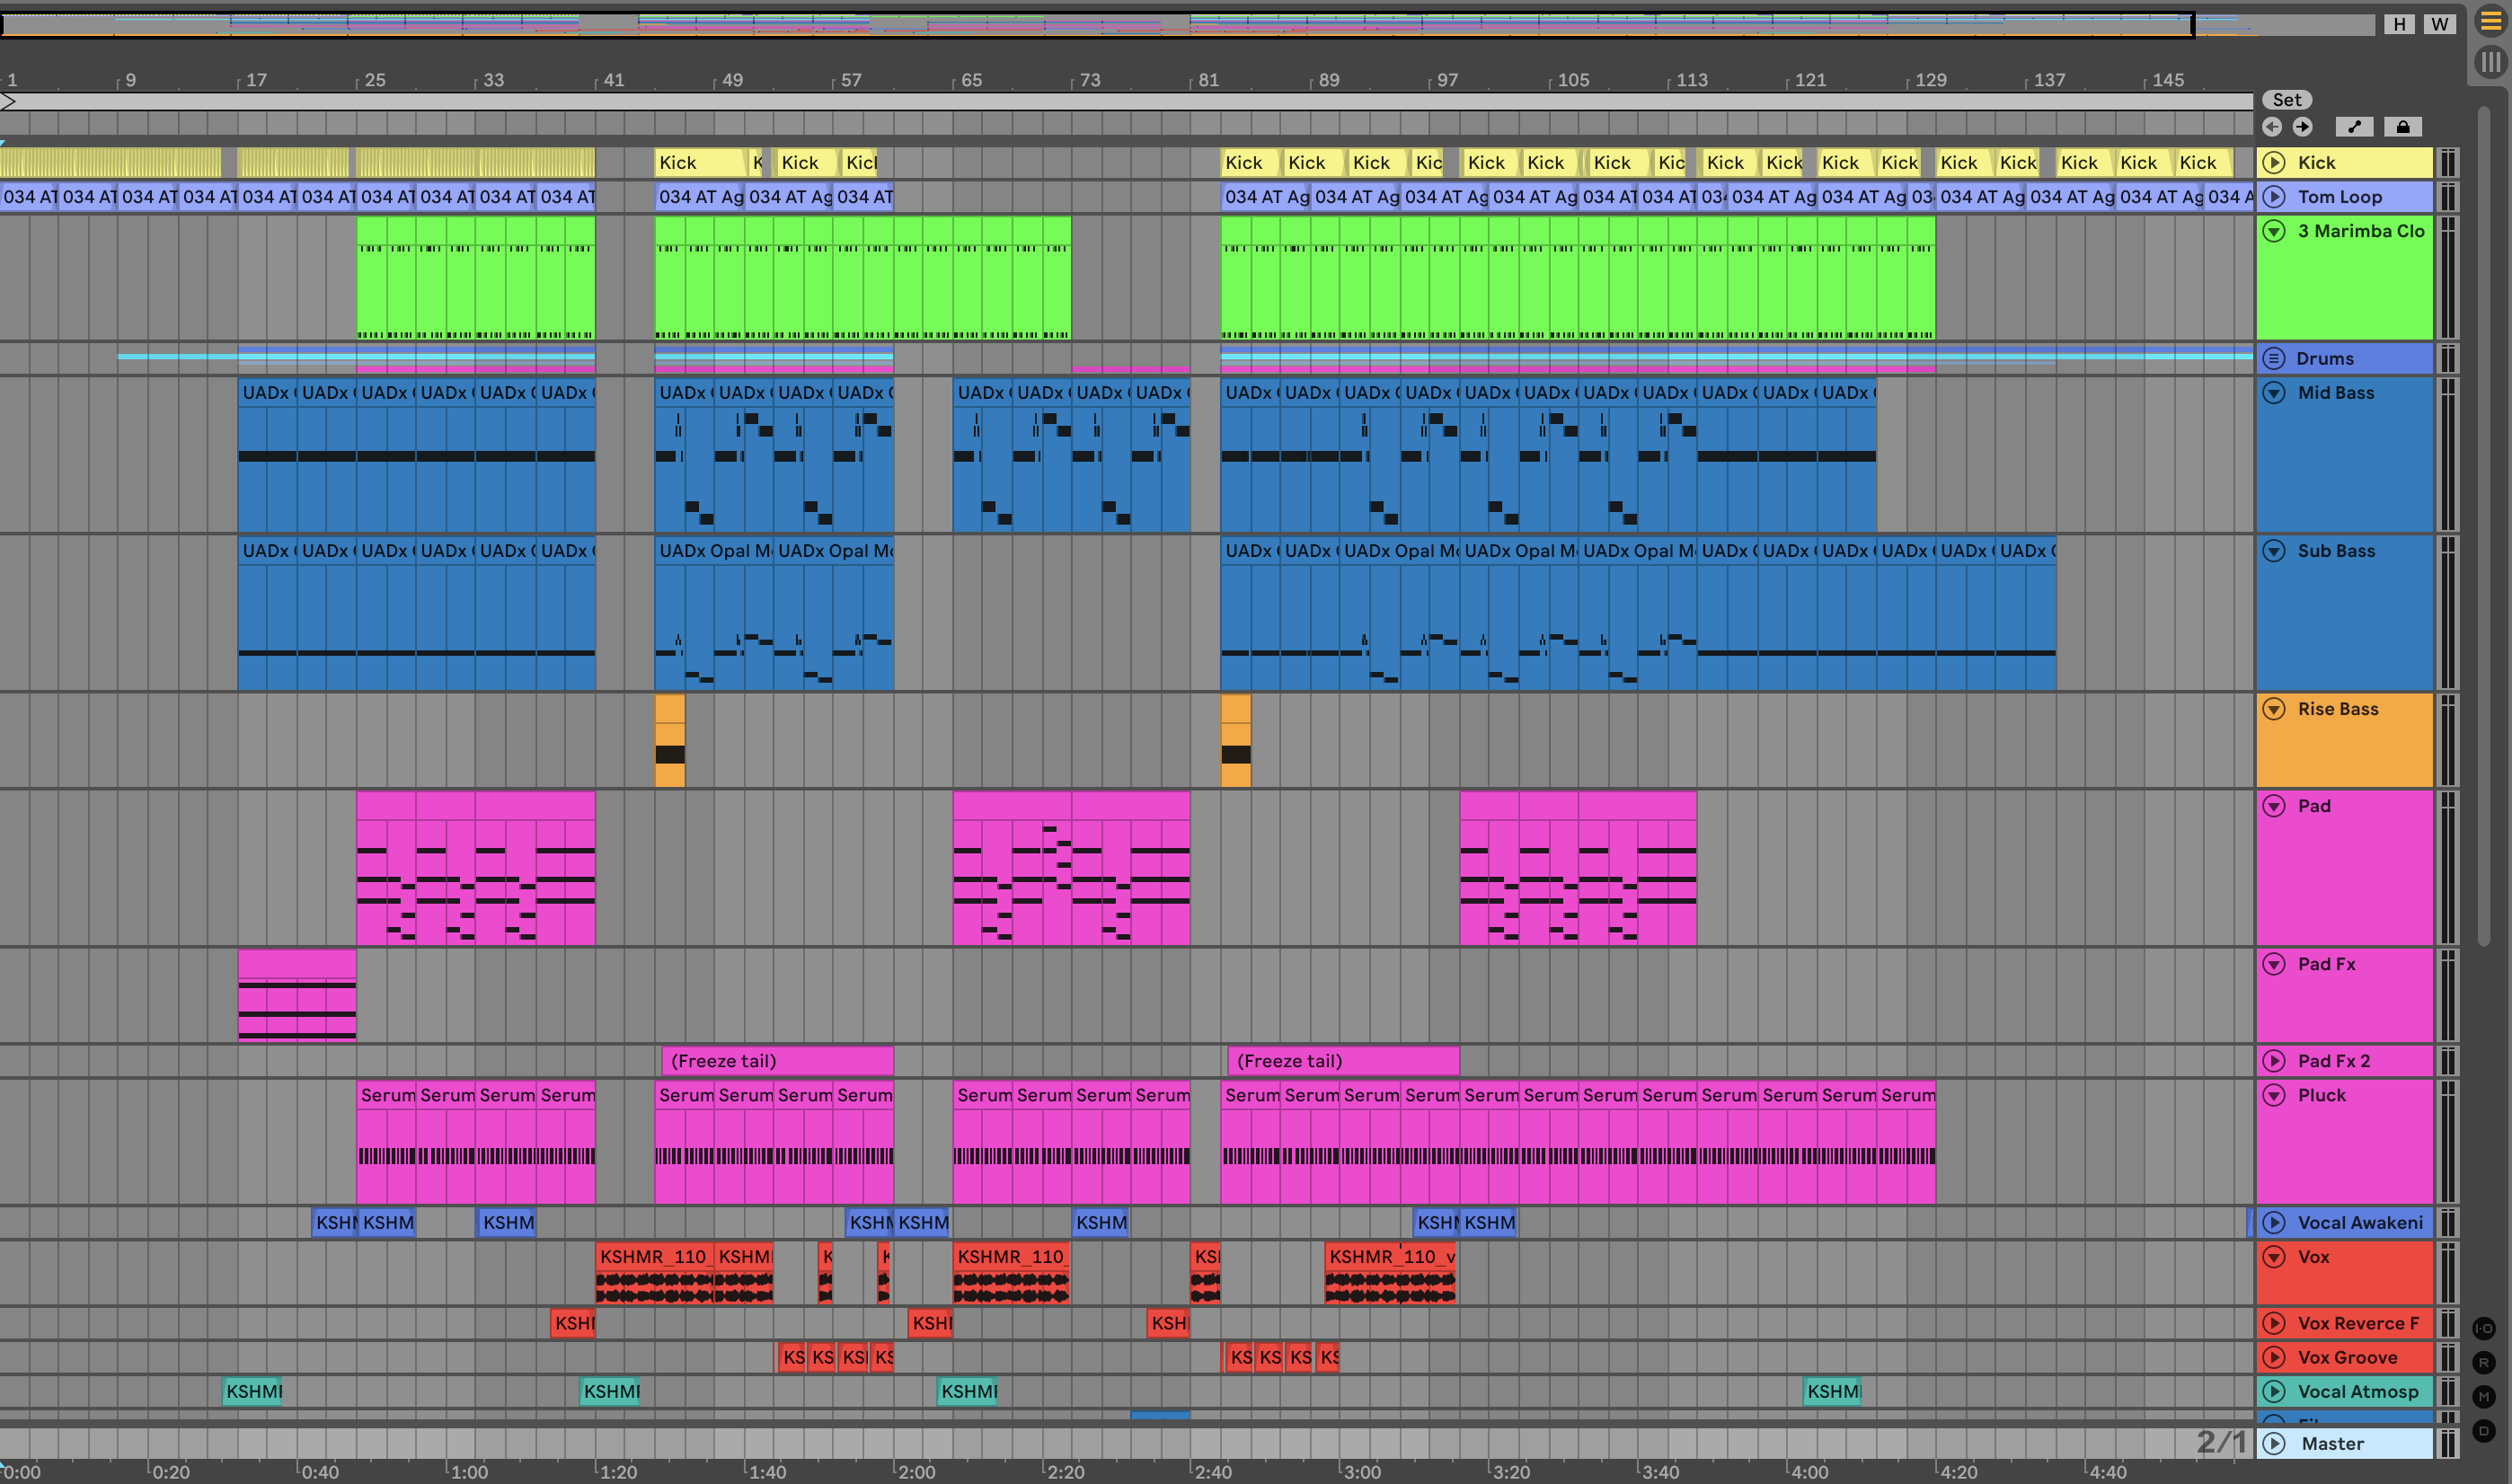The image size is (2512, 1484).
Task: Click the lock envelopes padlock icon
Action: point(2402,127)
